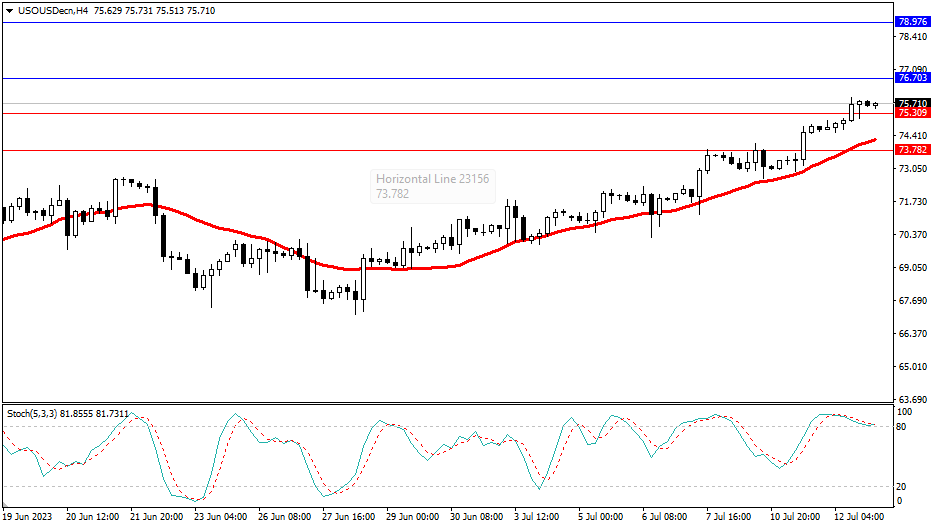The width and height of the screenshot is (933, 527).
Task: Click the 70.370 value on price axis
Action: pyautogui.click(x=912, y=235)
